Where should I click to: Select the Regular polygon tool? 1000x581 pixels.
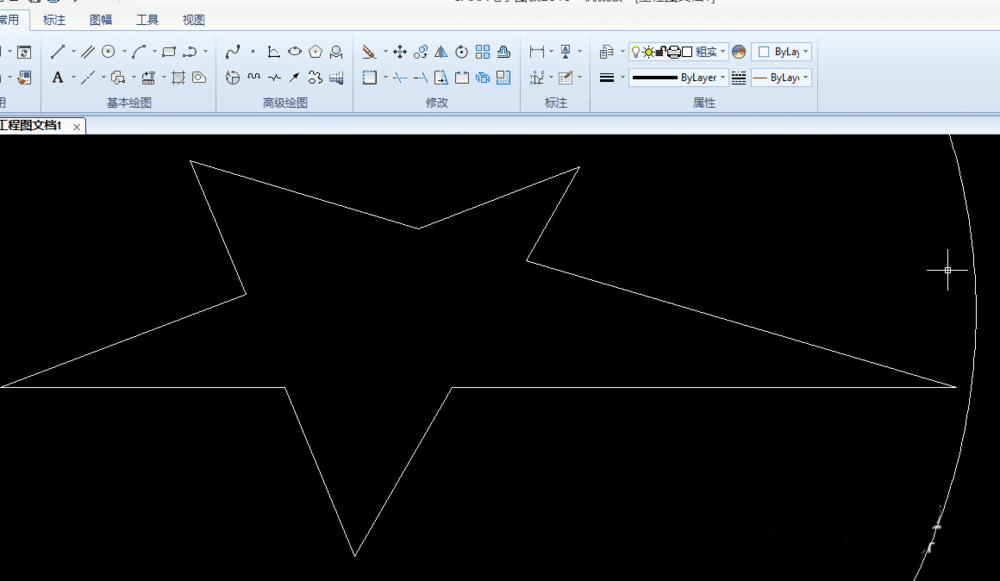pyautogui.click(x=316, y=52)
